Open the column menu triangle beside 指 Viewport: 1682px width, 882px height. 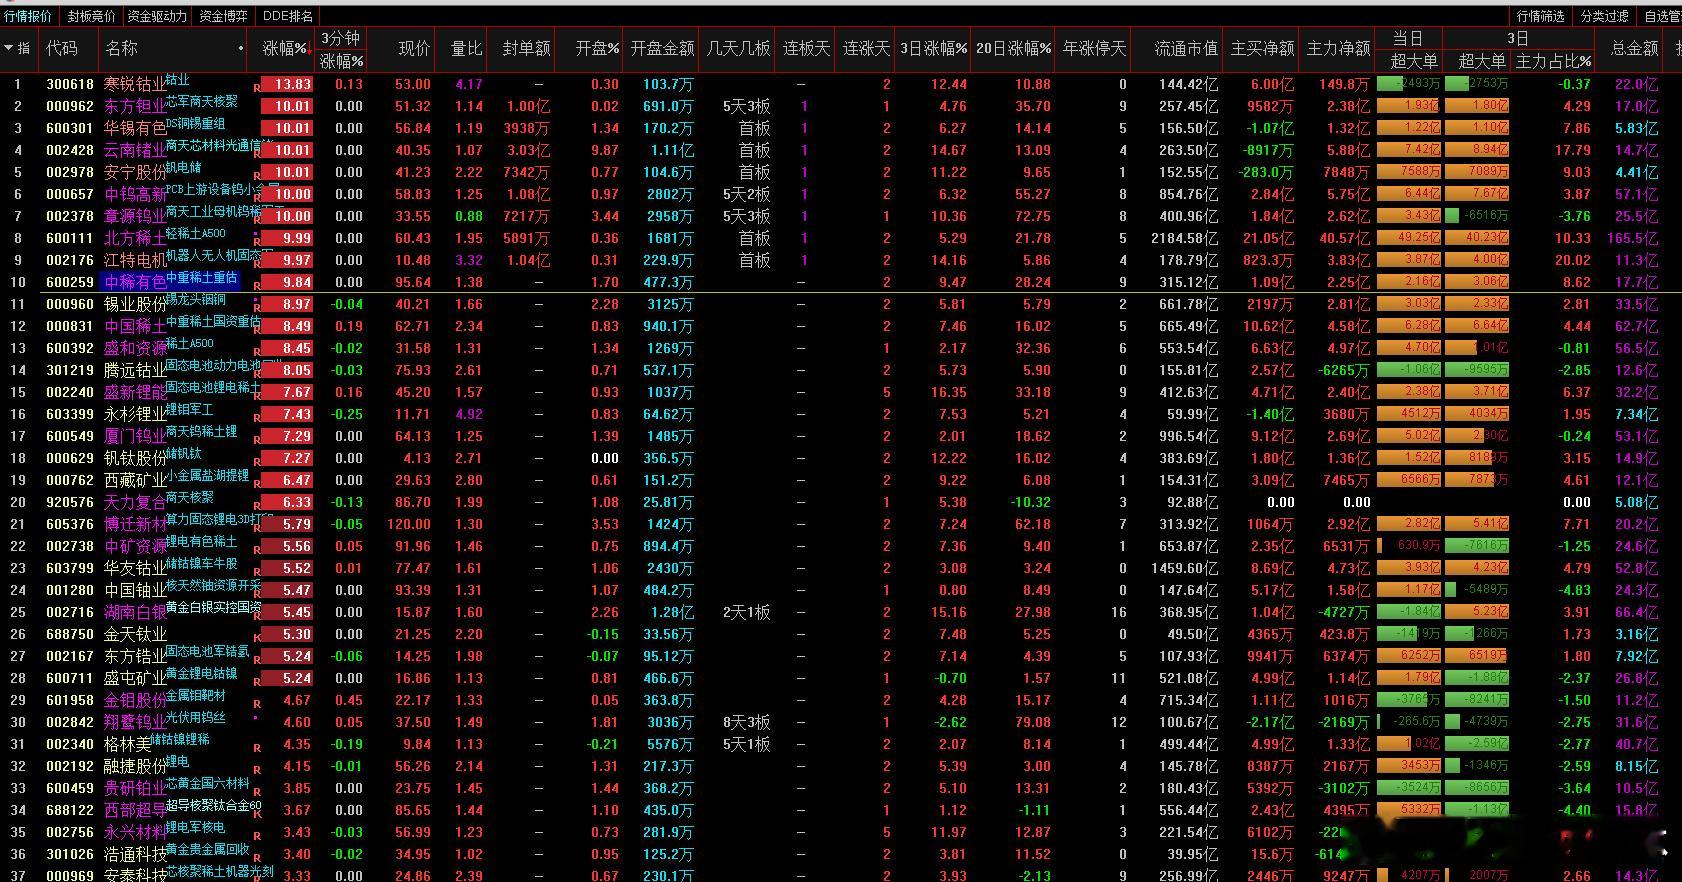coord(9,47)
